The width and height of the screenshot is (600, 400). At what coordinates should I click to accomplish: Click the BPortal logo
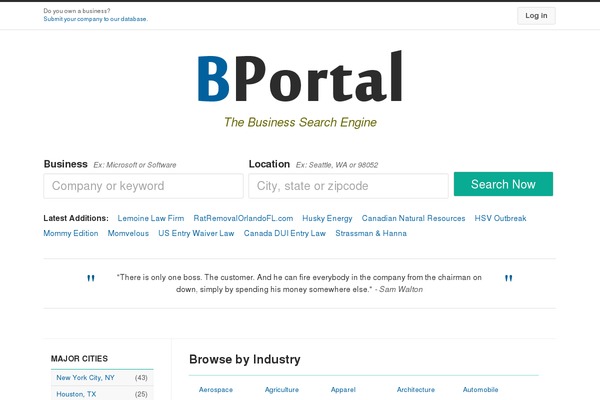coord(300,77)
